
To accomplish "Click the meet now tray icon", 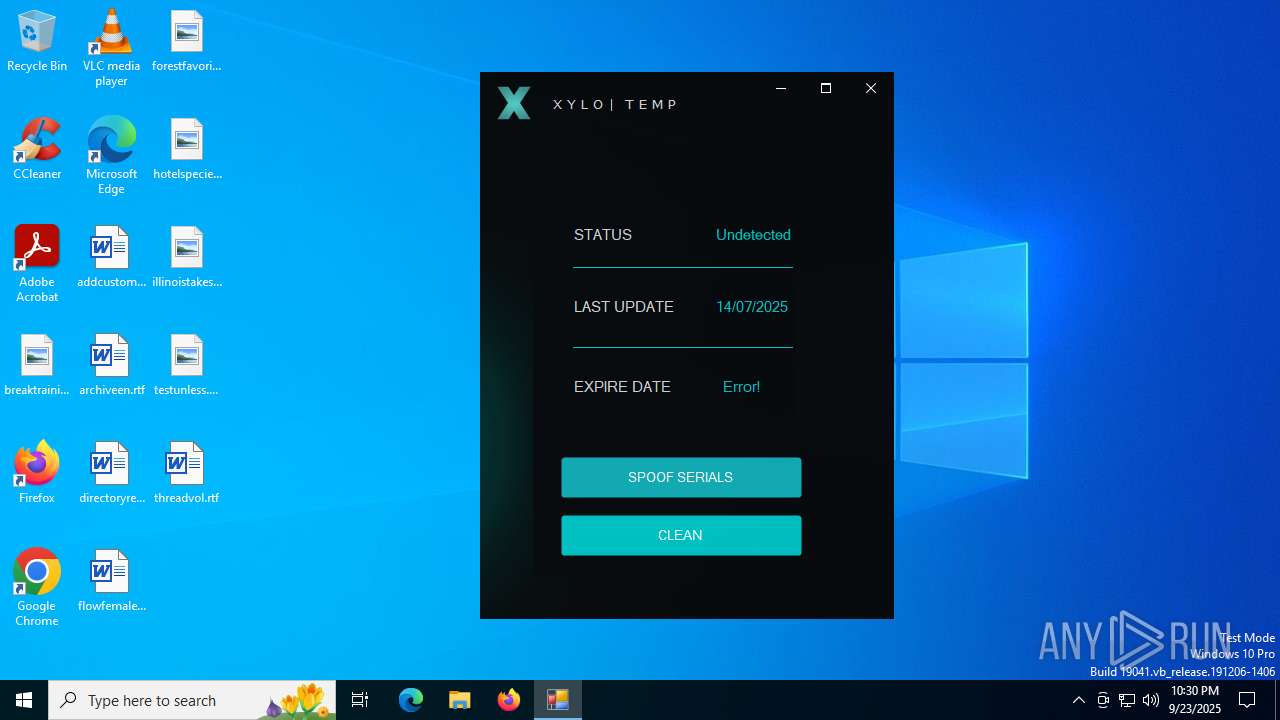I will point(1103,700).
